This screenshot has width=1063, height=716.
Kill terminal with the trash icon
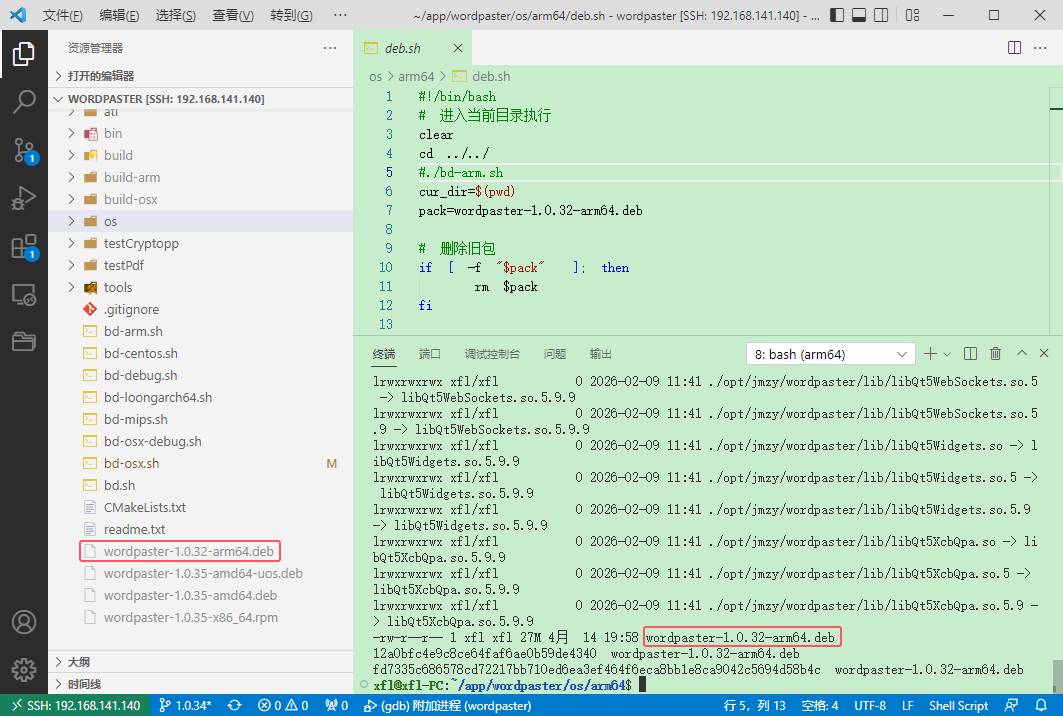coord(995,354)
